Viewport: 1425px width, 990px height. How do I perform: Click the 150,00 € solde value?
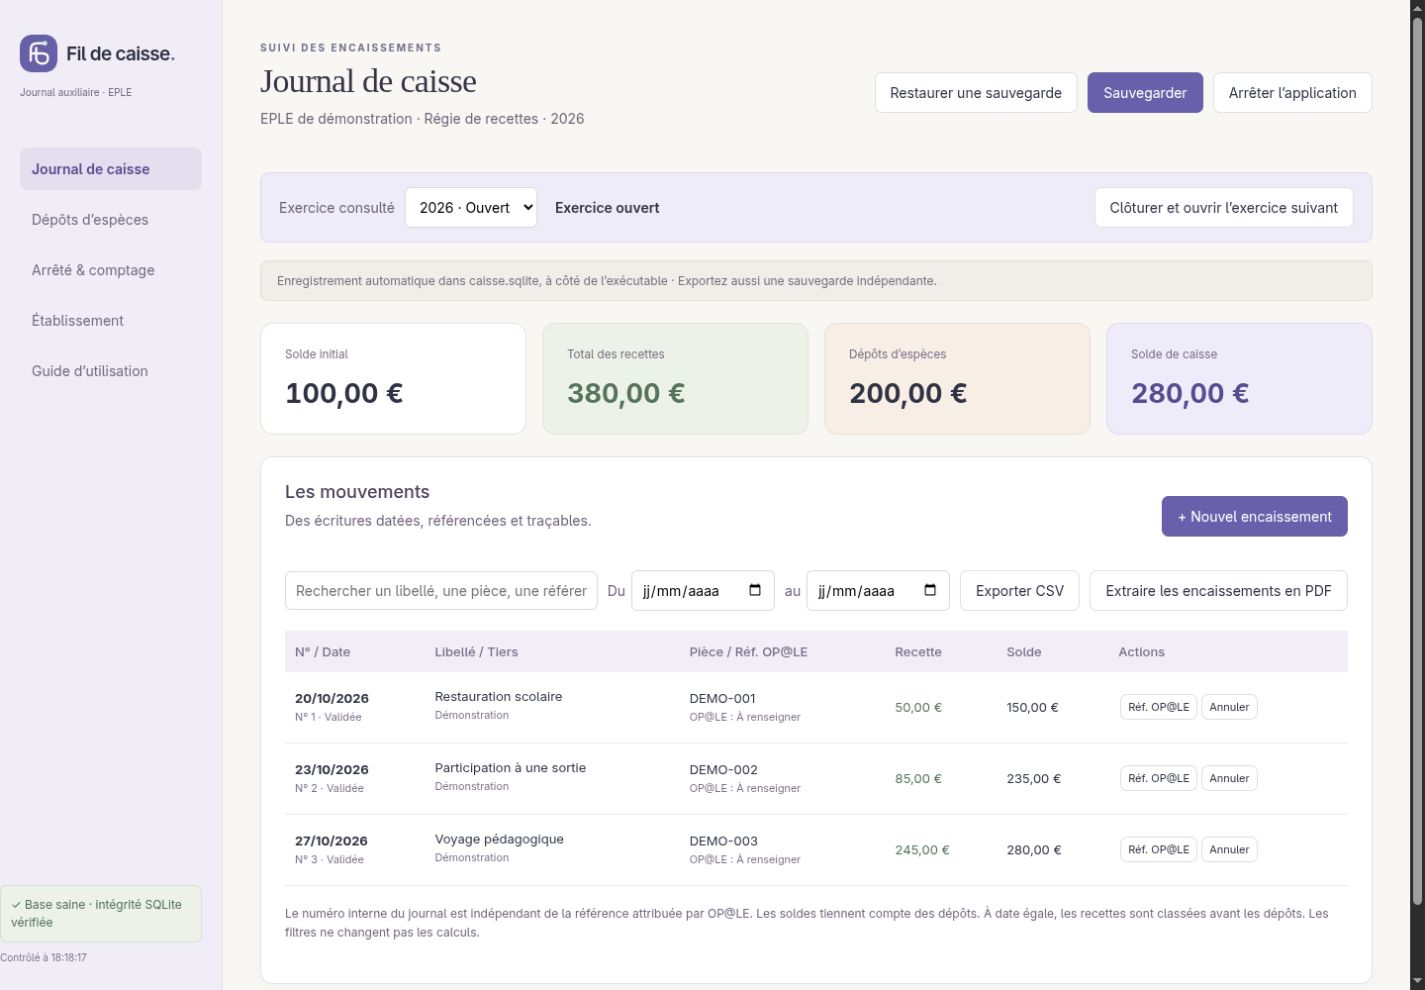coord(1033,708)
